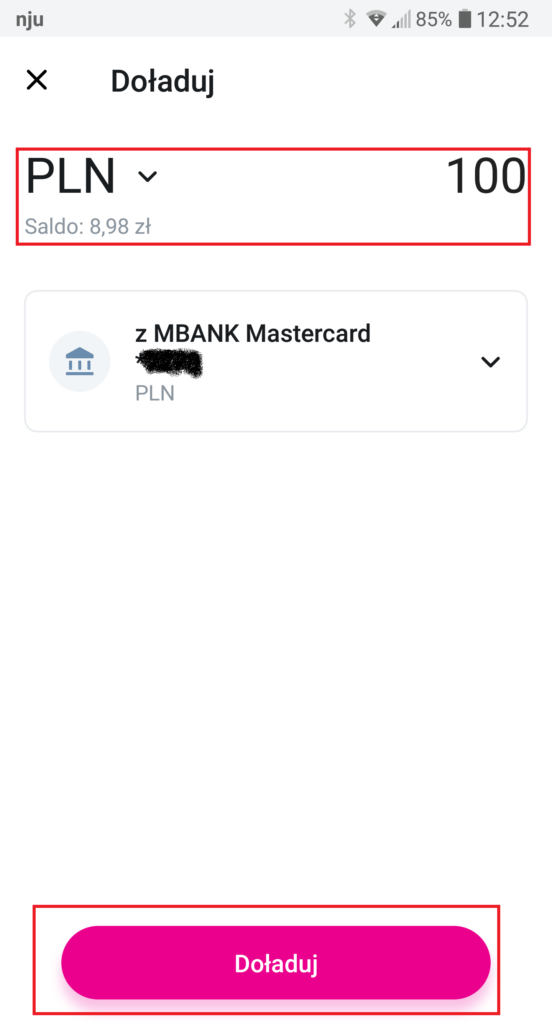
Task: Tap the Wi-Fi icon in status bar
Action: [x=376, y=19]
